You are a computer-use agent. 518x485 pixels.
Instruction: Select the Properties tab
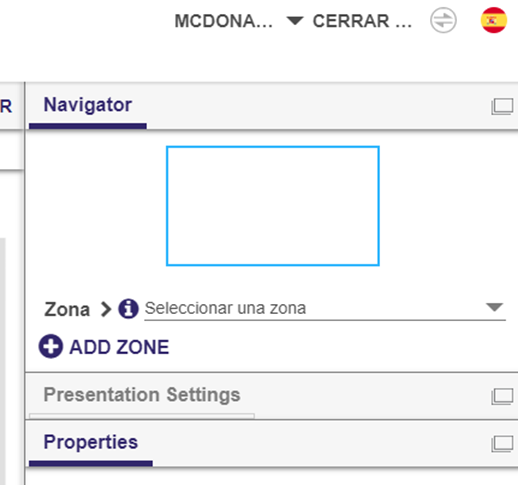click(91, 443)
